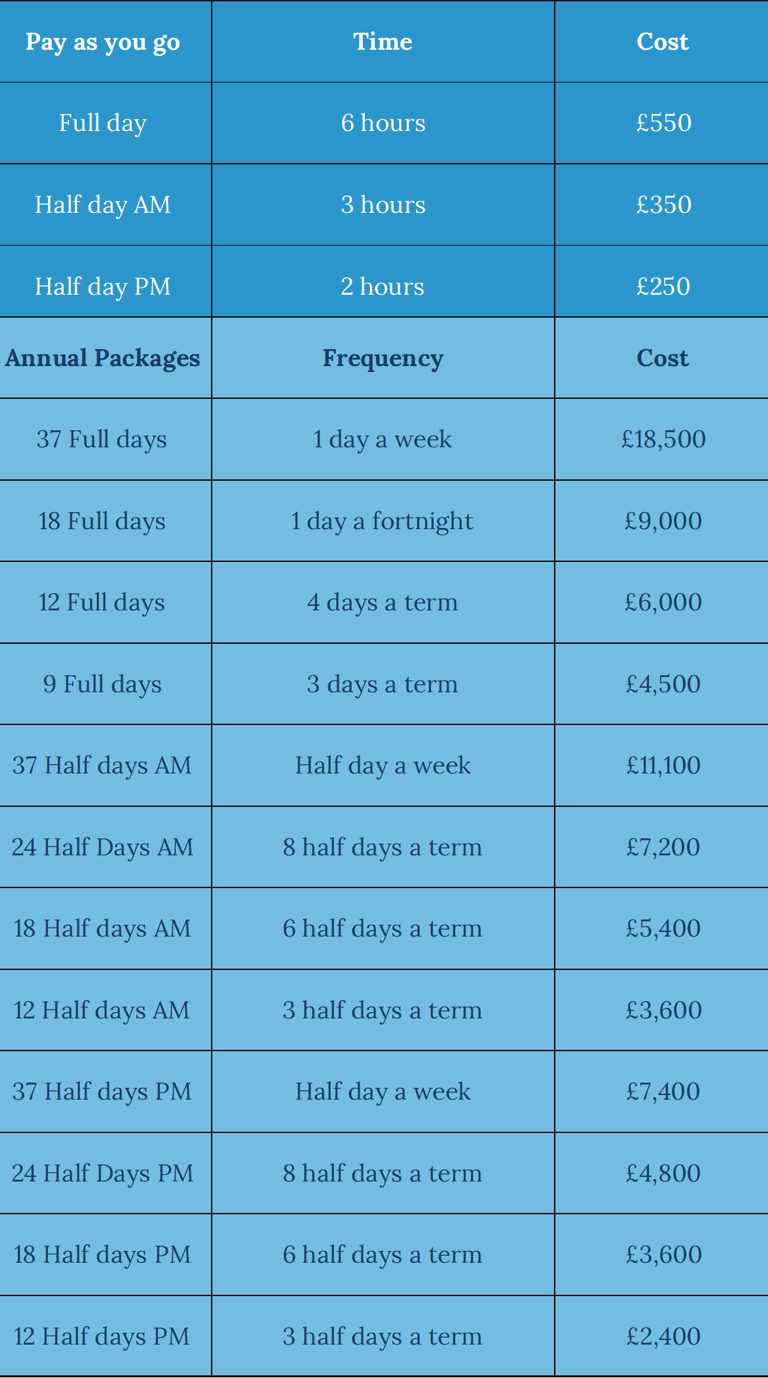The height and width of the screenshot is (1378, 768).
Task: Click the Frequency header cell
Action: pos(383,358)
